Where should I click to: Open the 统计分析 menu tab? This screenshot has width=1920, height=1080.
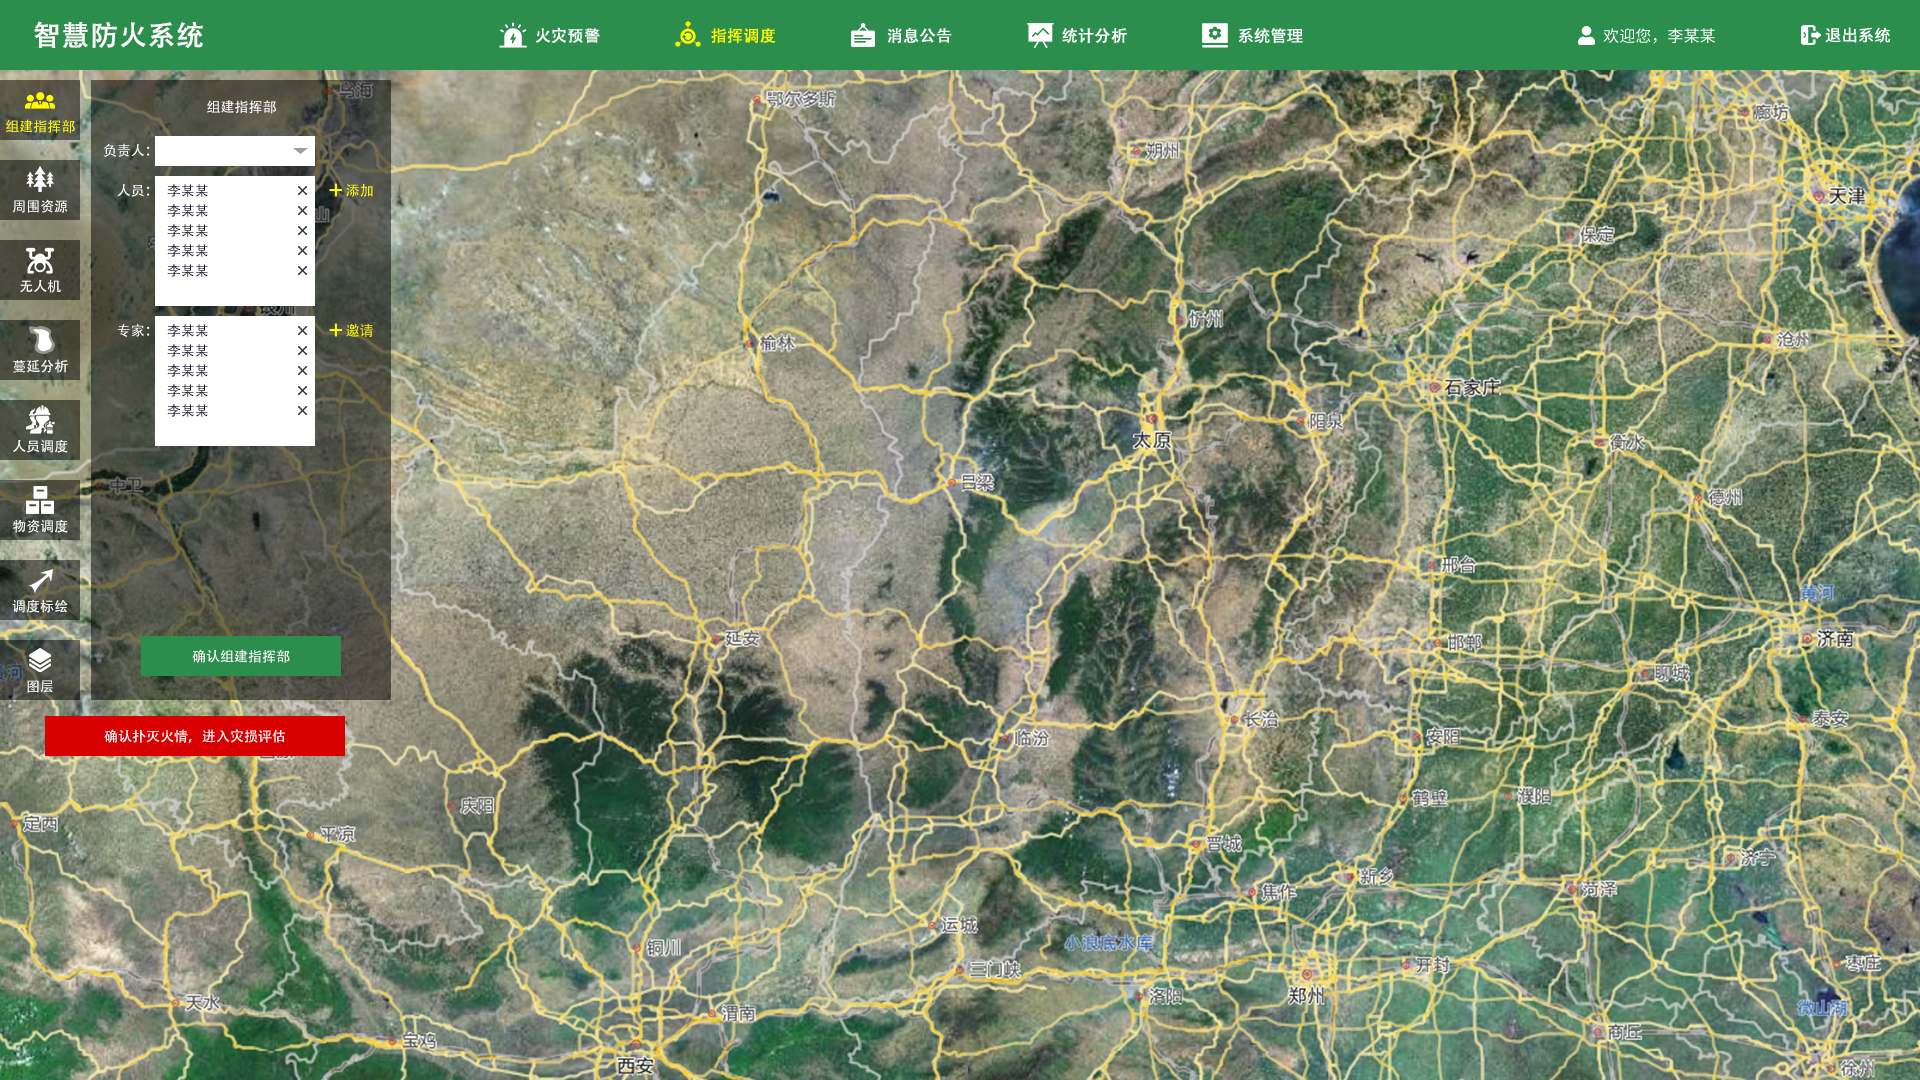point(1077,36)
